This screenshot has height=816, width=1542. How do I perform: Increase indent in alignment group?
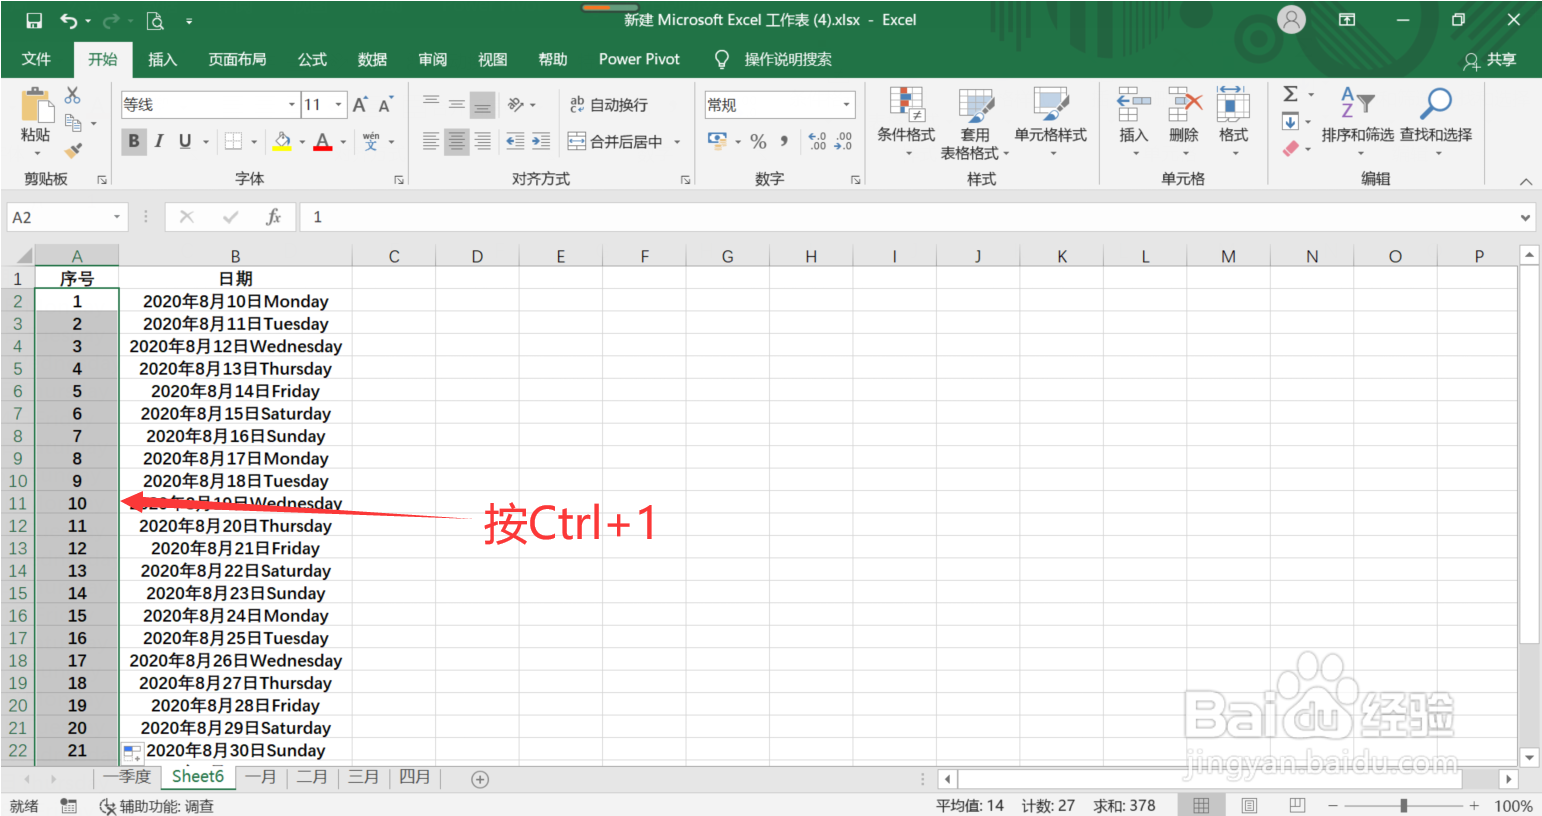tap(541, 141)
